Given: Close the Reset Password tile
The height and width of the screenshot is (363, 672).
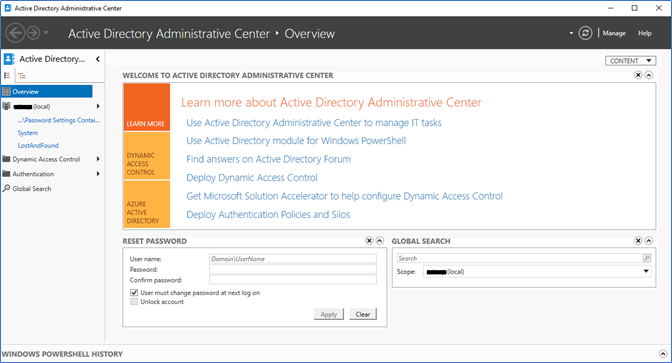Looking at the screenshot, I should [x=369, y=241].
